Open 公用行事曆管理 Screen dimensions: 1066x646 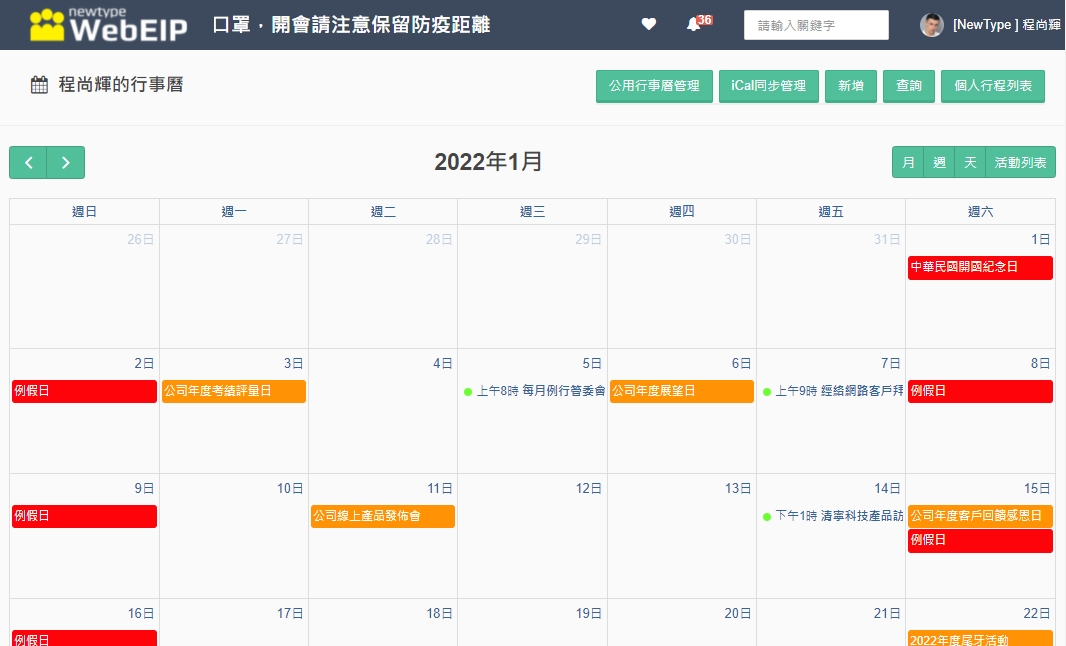pos(654,86)
